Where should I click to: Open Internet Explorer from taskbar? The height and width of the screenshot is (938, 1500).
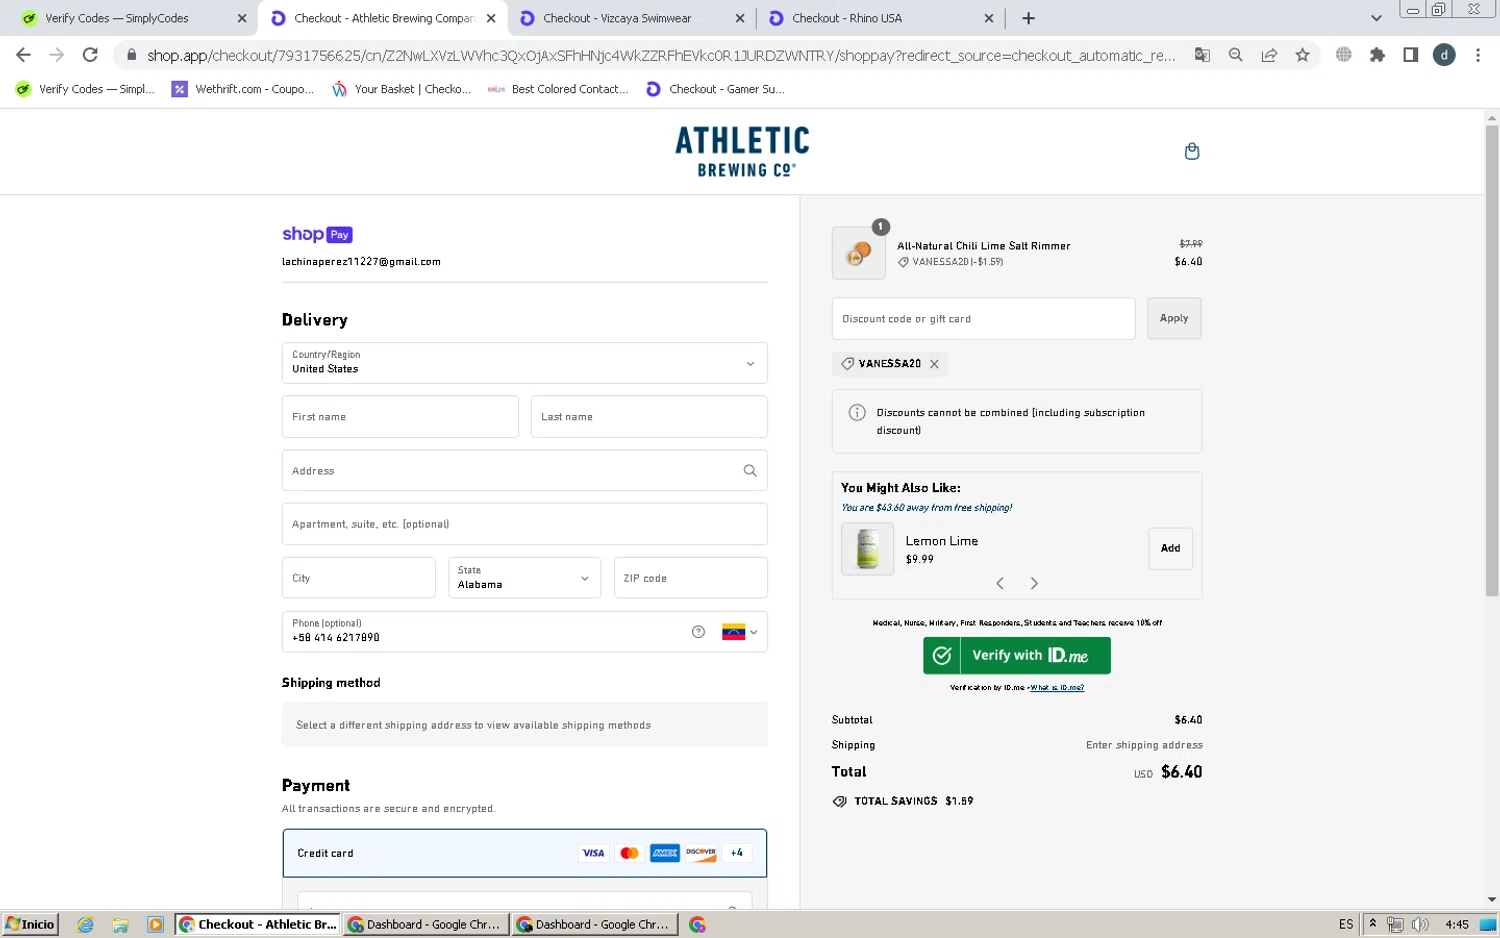point(85,925)
